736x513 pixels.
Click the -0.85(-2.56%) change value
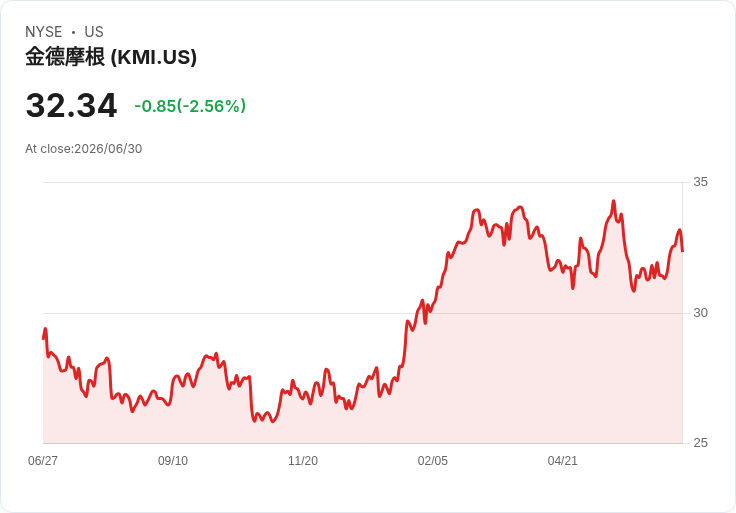[x=190, y=106]
